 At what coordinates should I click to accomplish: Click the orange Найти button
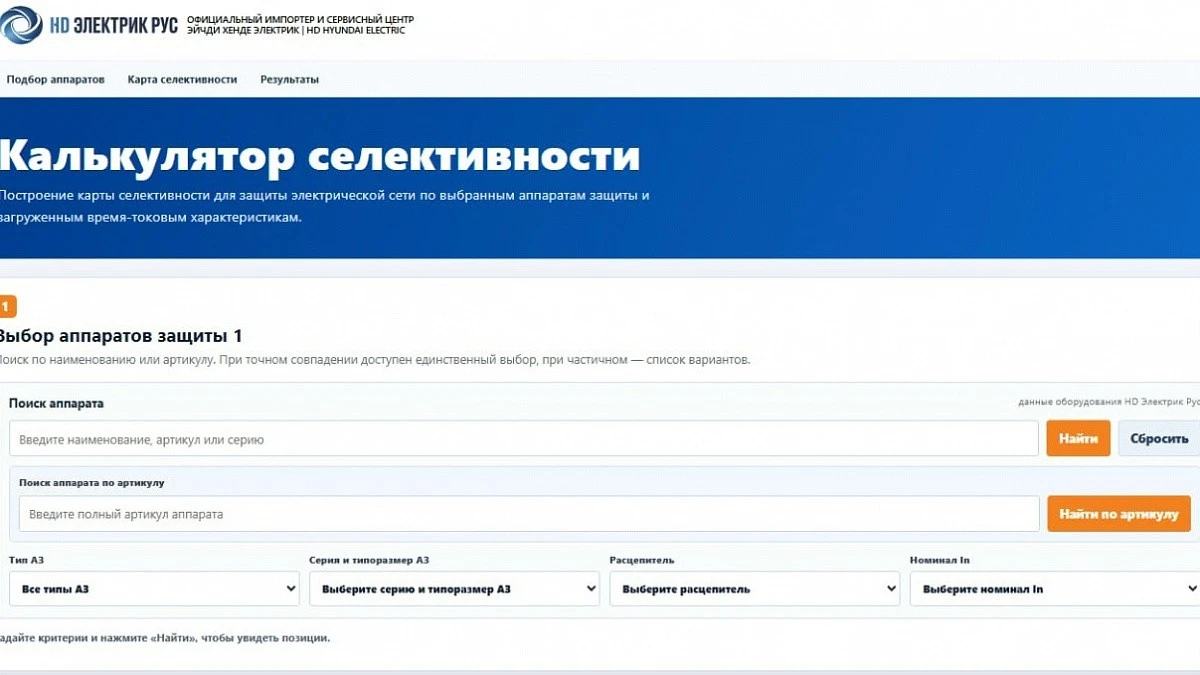(x=1078, y=439)
